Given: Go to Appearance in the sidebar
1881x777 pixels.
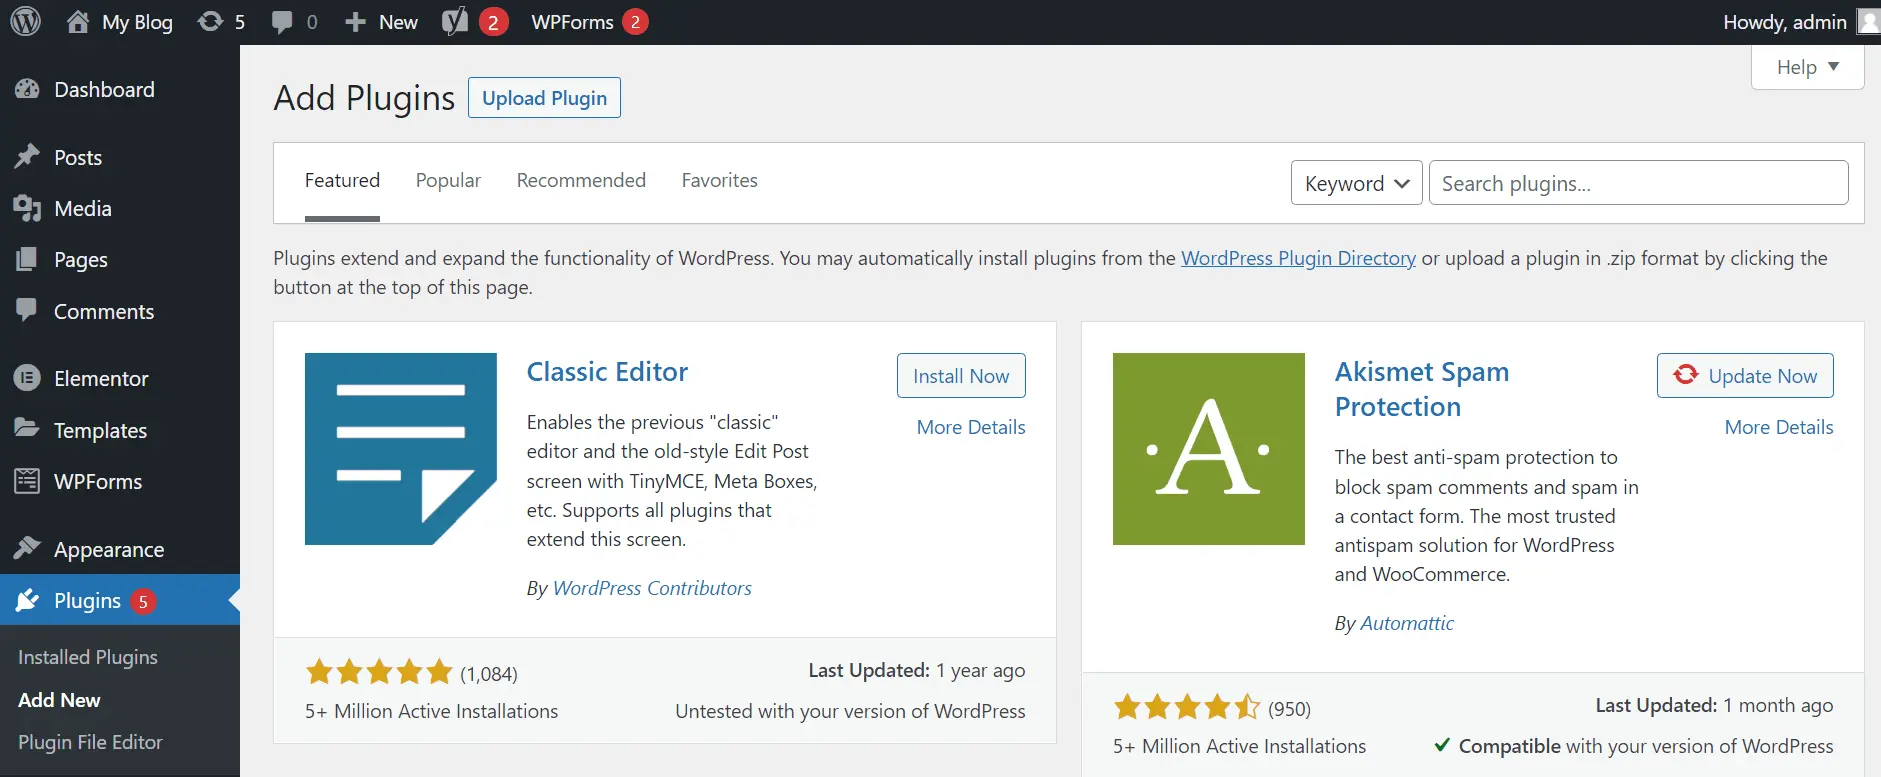Looking at the screenshot, I should [108, 550].
